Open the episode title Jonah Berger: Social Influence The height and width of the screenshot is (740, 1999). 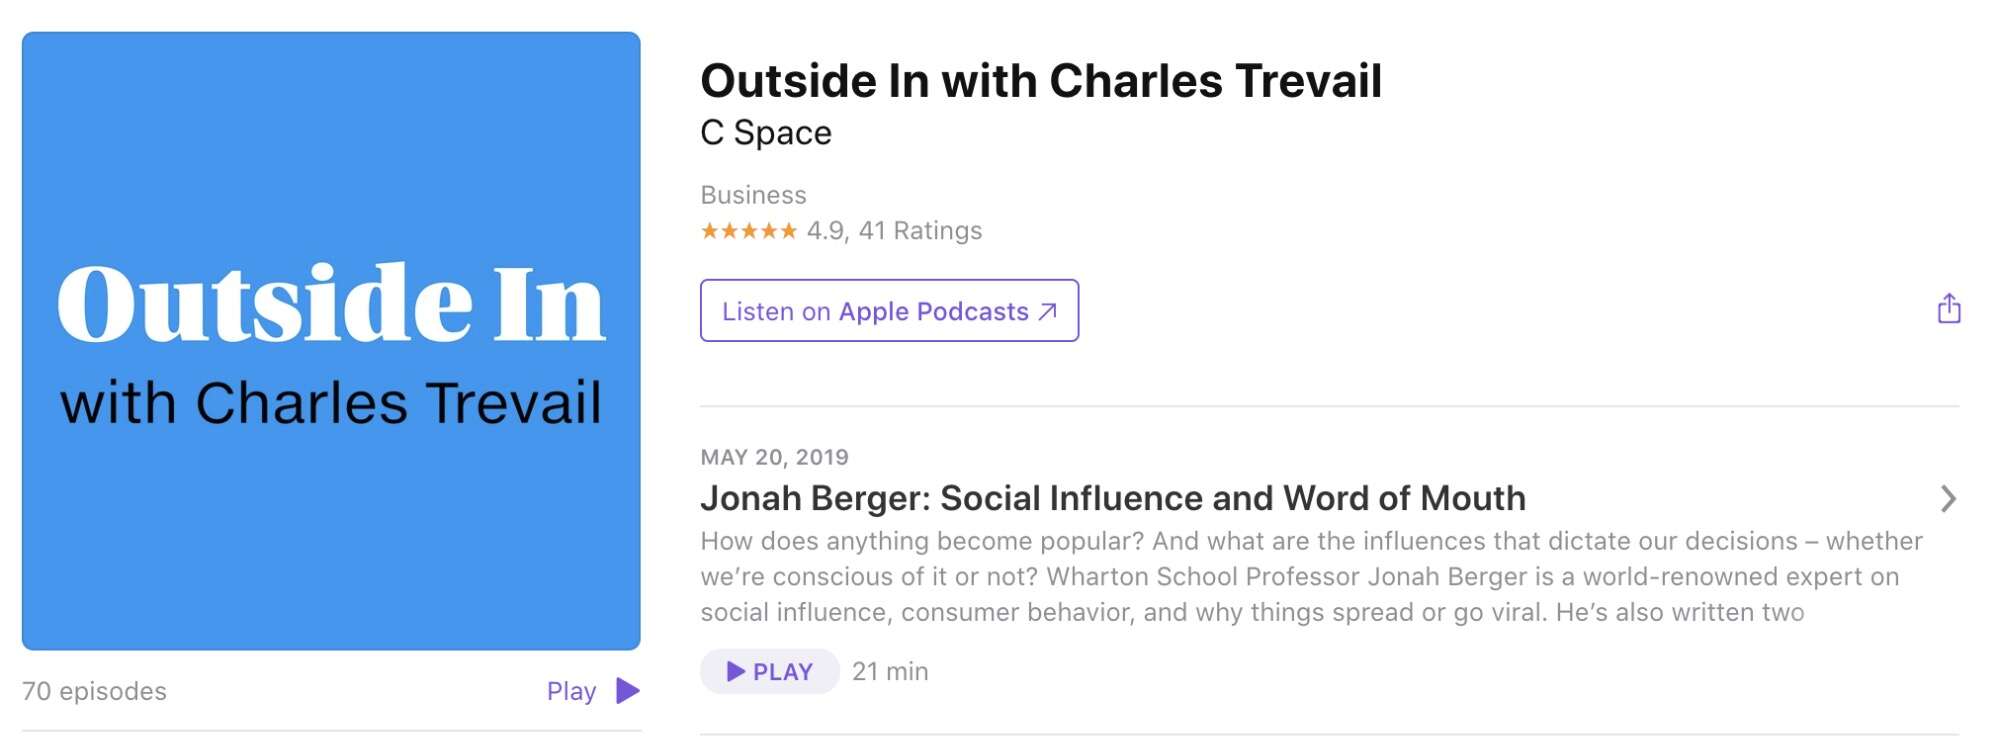[1113, 498]
